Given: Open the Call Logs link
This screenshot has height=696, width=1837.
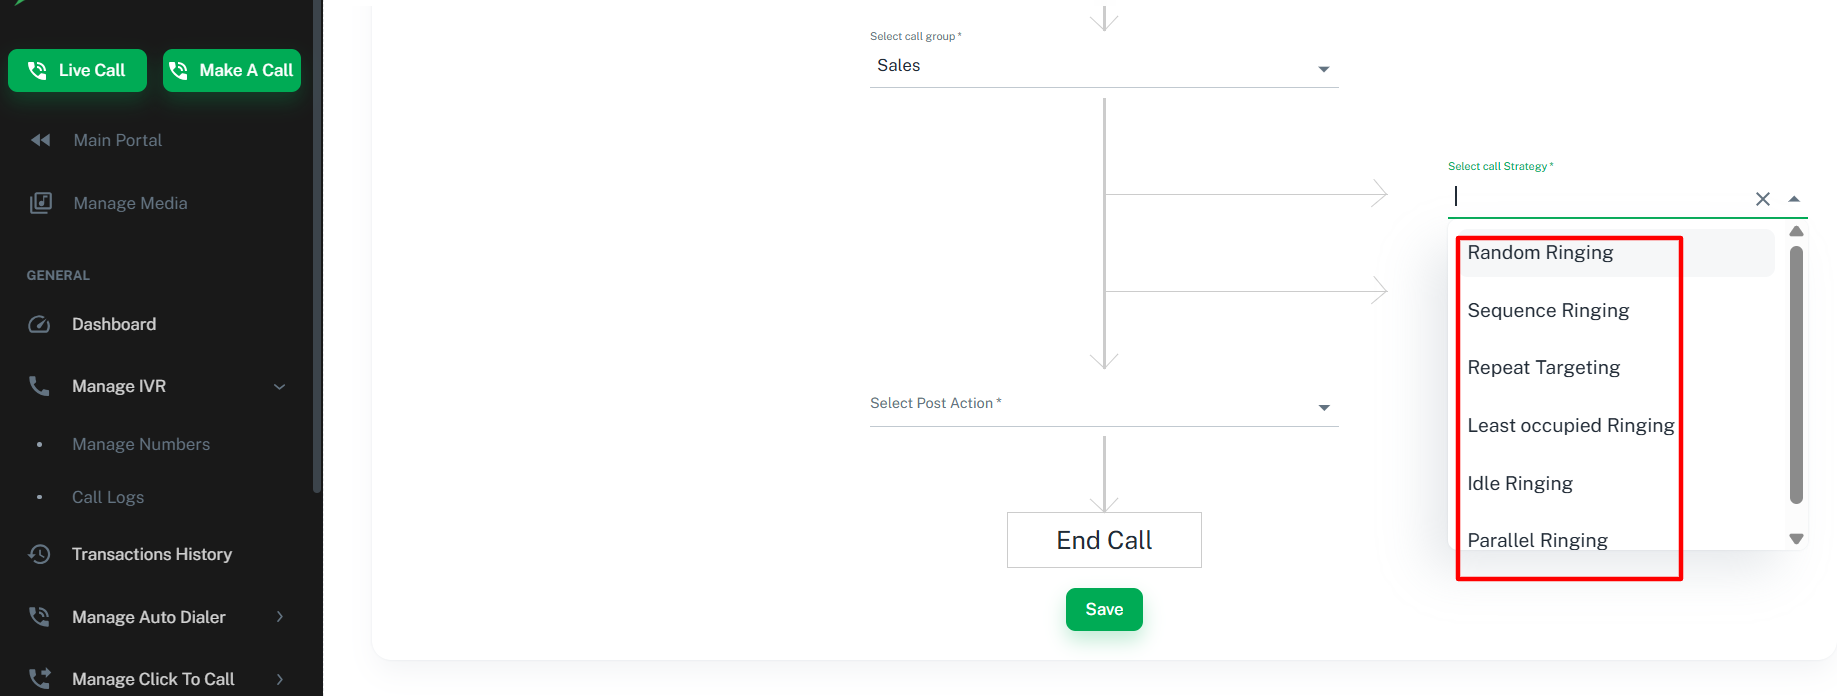Looking at the screenshot, I should pos(108,497).
